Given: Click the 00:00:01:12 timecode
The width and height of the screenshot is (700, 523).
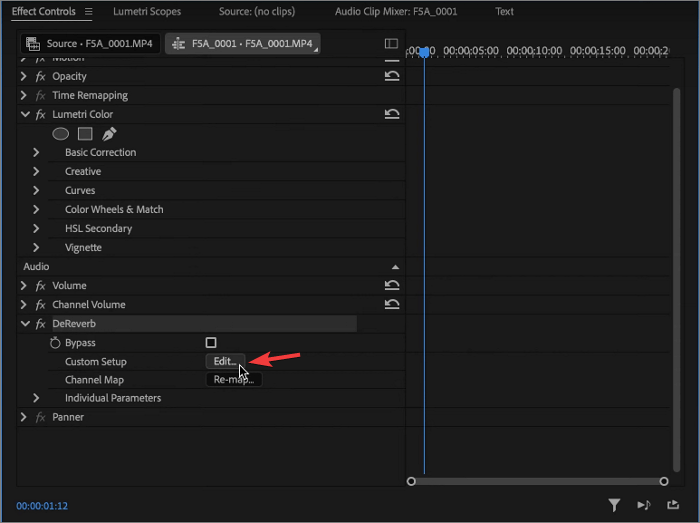Looking at the screenshot, I should 42,506.
